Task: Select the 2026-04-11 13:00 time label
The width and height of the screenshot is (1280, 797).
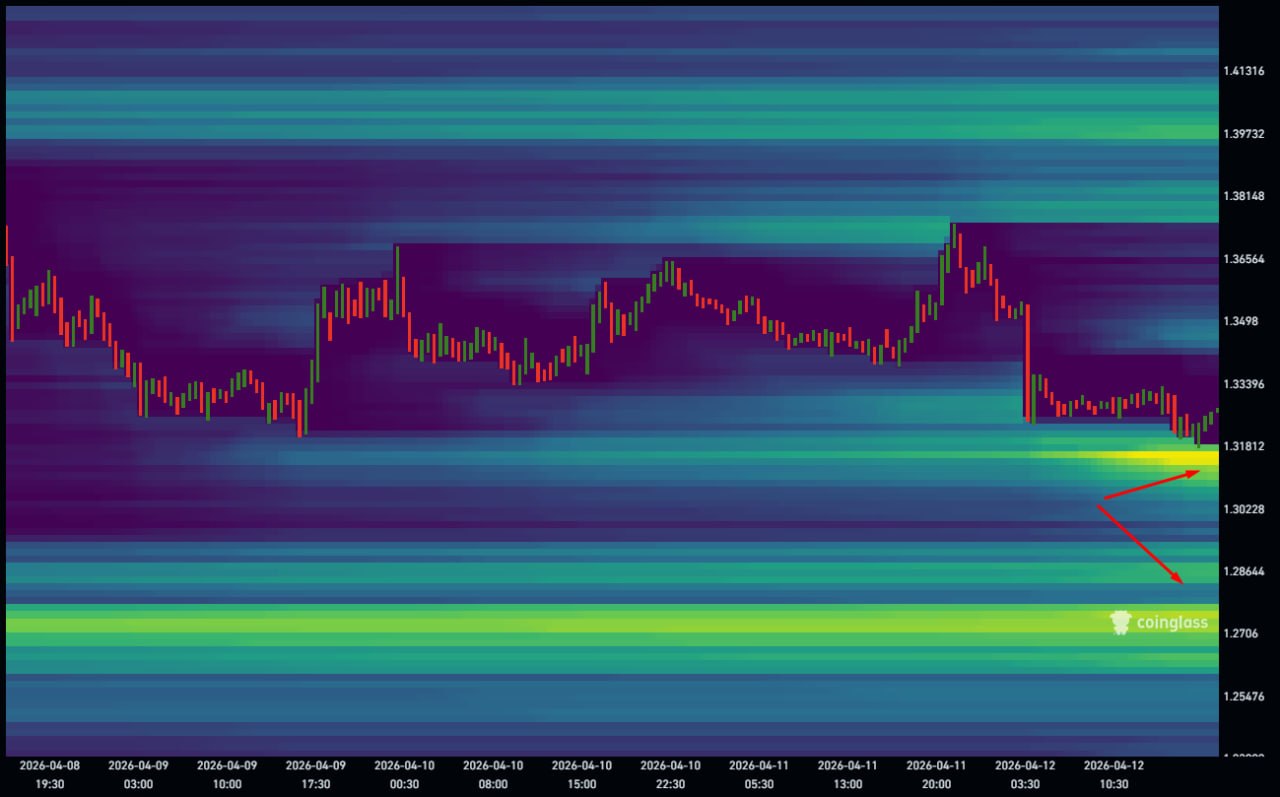Action: [849, 775]
